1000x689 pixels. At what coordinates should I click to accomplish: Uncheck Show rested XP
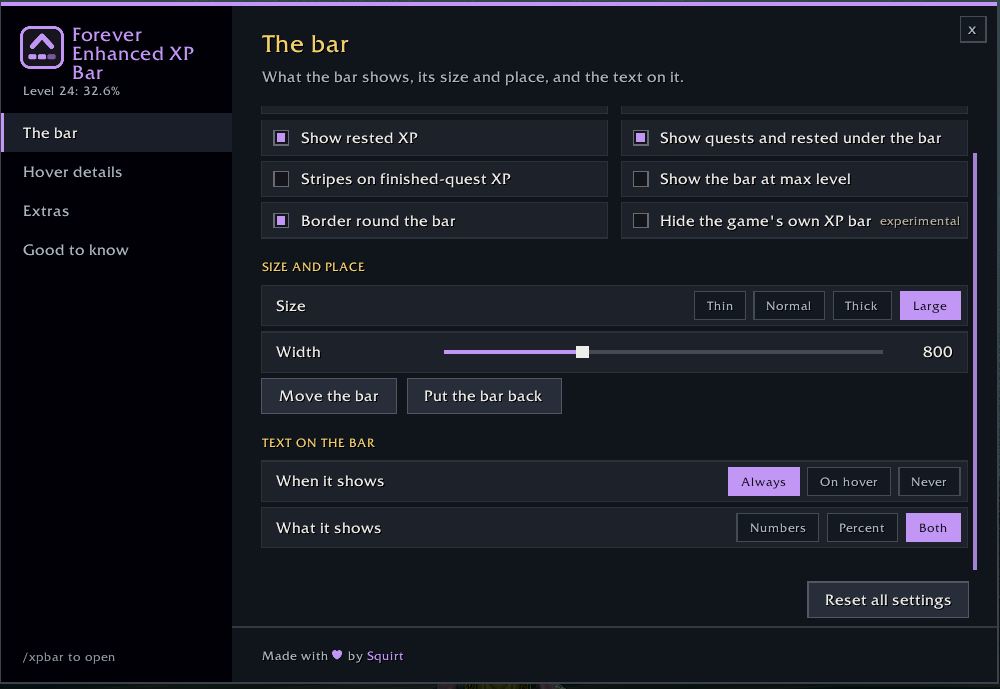[x=281, y=138]
